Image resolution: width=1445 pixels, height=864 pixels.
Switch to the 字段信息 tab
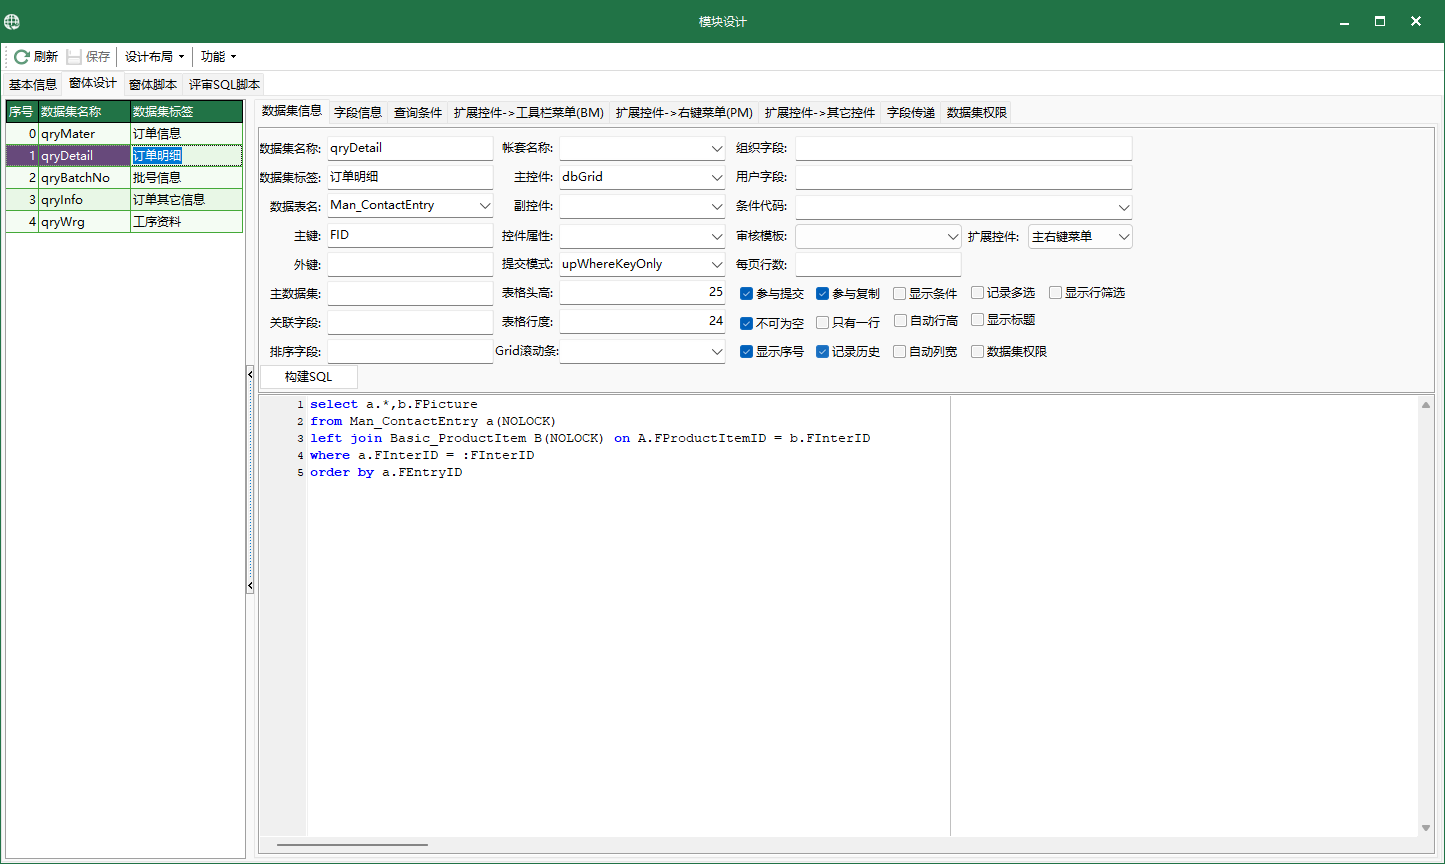tap(358, 113)
